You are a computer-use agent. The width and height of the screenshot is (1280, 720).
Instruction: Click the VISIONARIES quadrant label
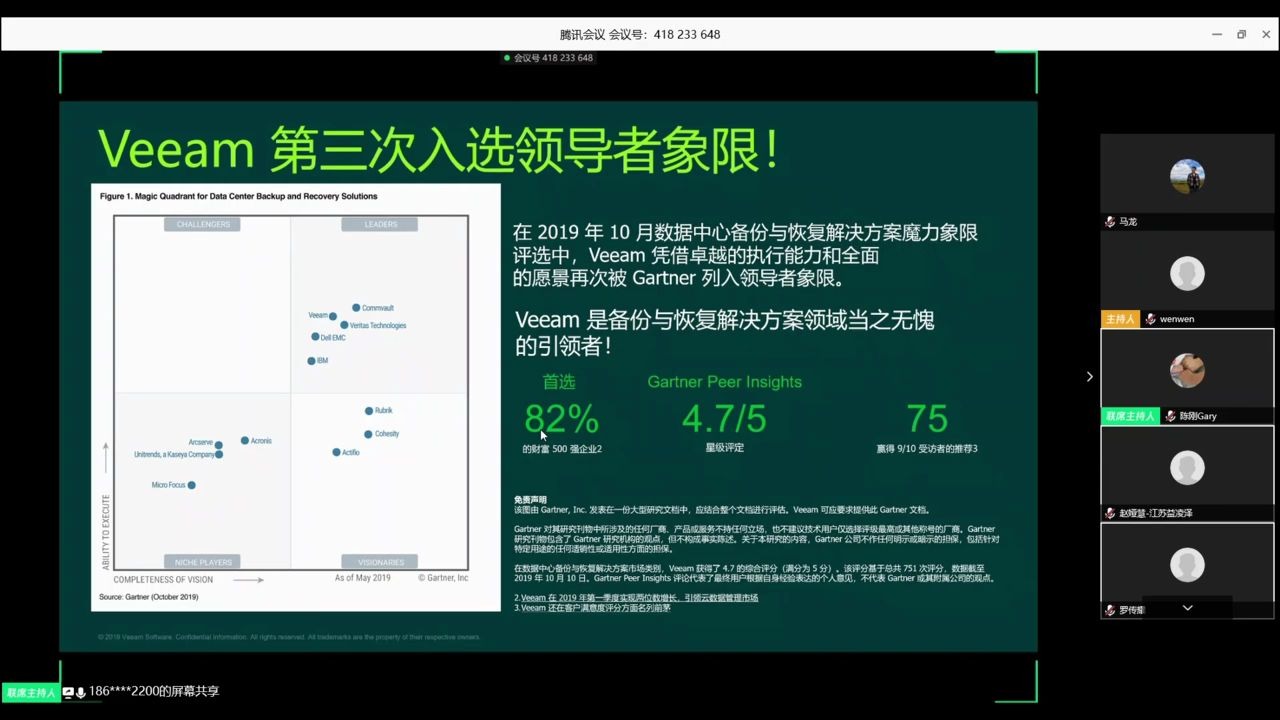[381, 562]
